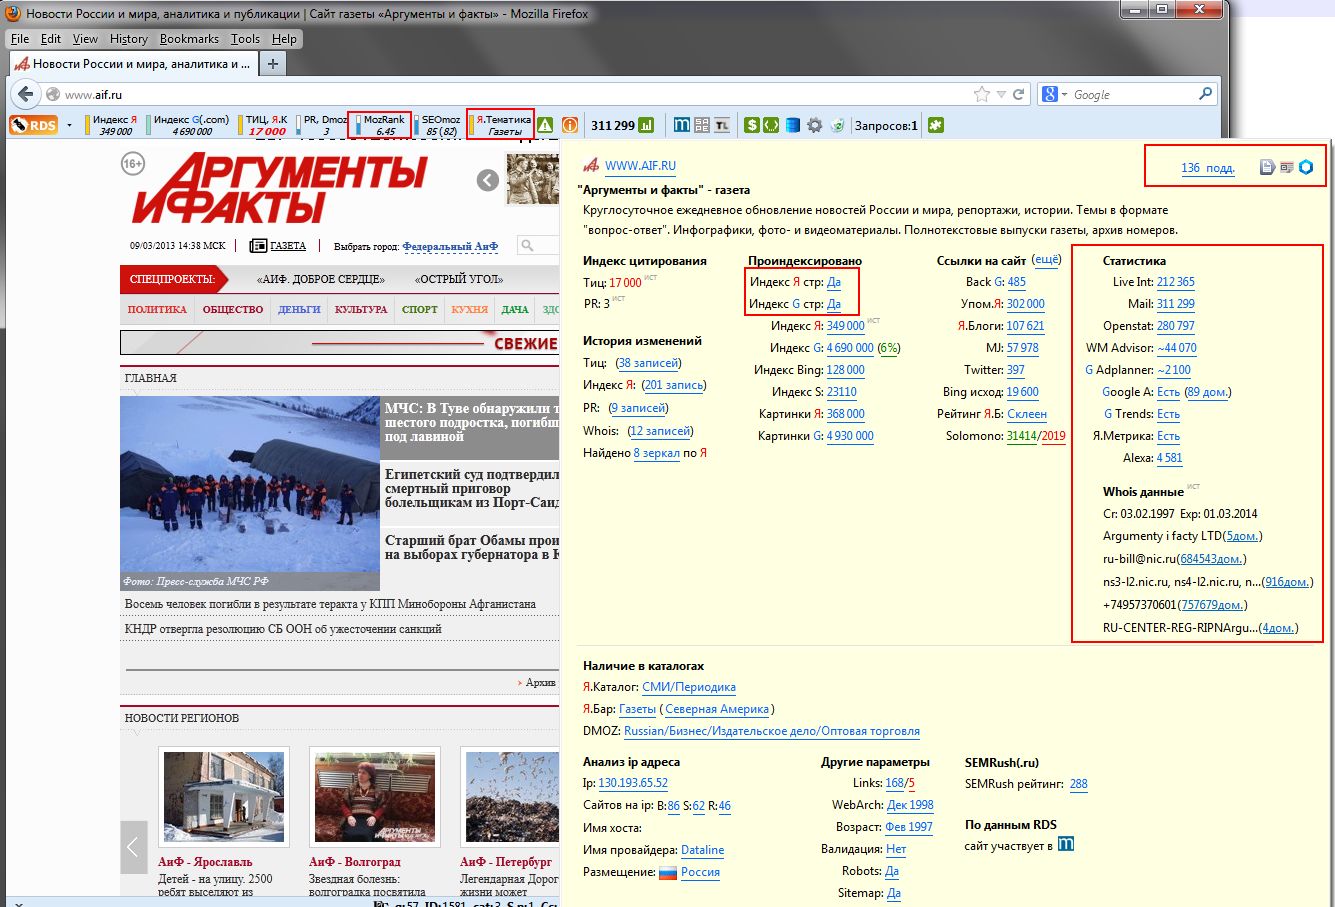Click the blue database toolbar icon

click(x=793, y=125)
